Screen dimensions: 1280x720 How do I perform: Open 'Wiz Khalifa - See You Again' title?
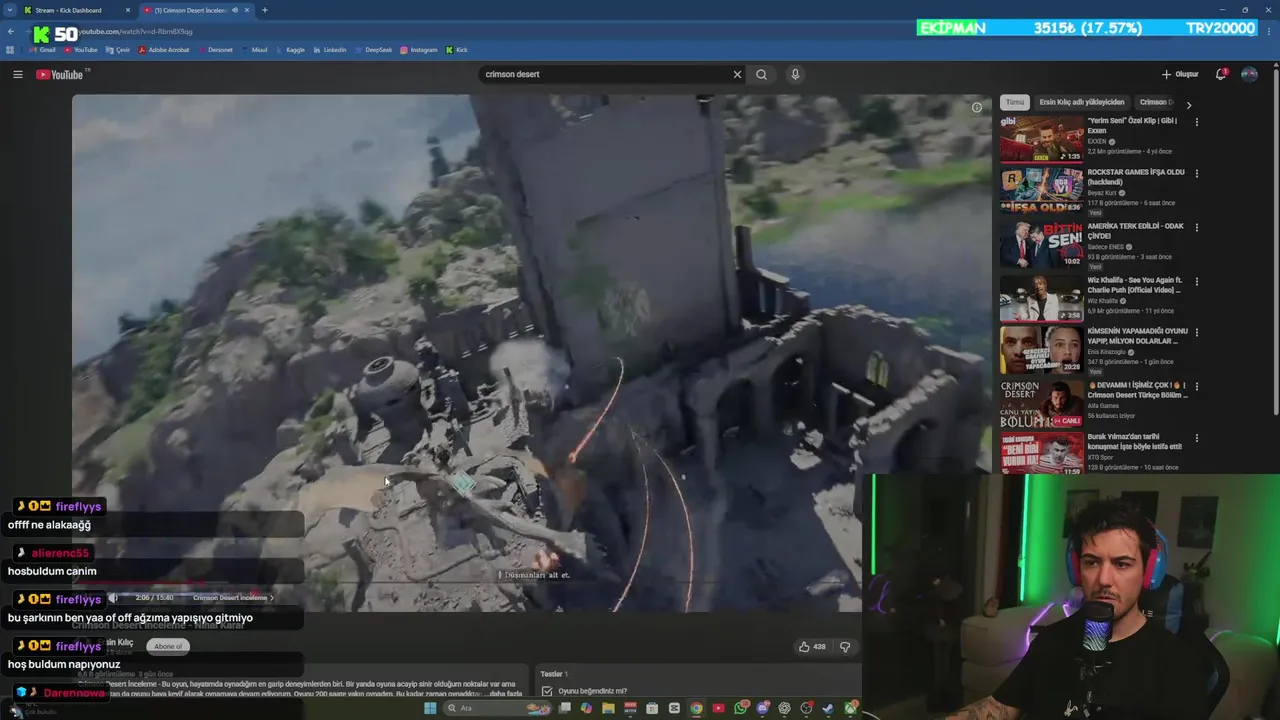click(x=1134, y=286)
